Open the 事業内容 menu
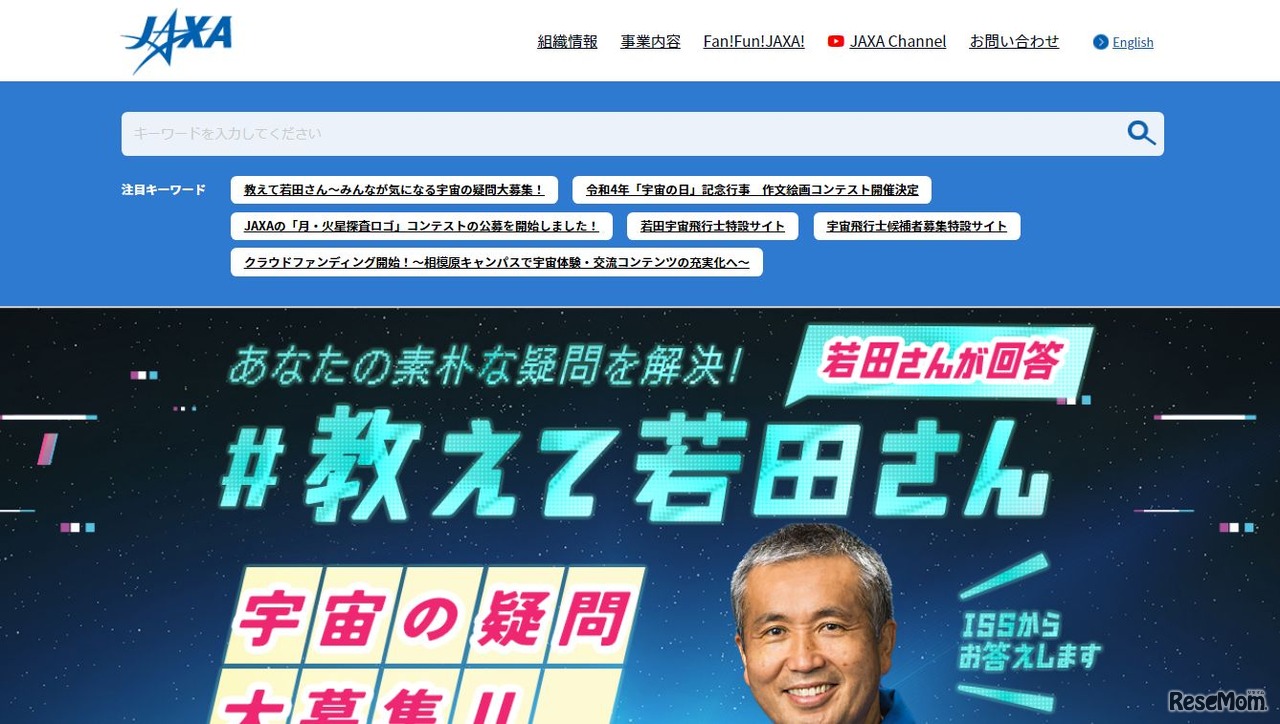Viewport: 1280px width, 724px height. coord(650,42)
